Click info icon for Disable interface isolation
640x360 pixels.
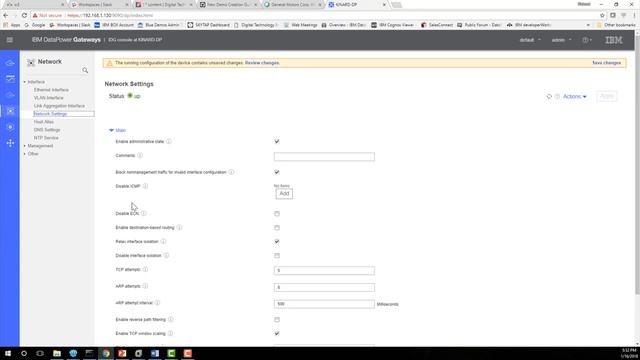tap(167, 256)
